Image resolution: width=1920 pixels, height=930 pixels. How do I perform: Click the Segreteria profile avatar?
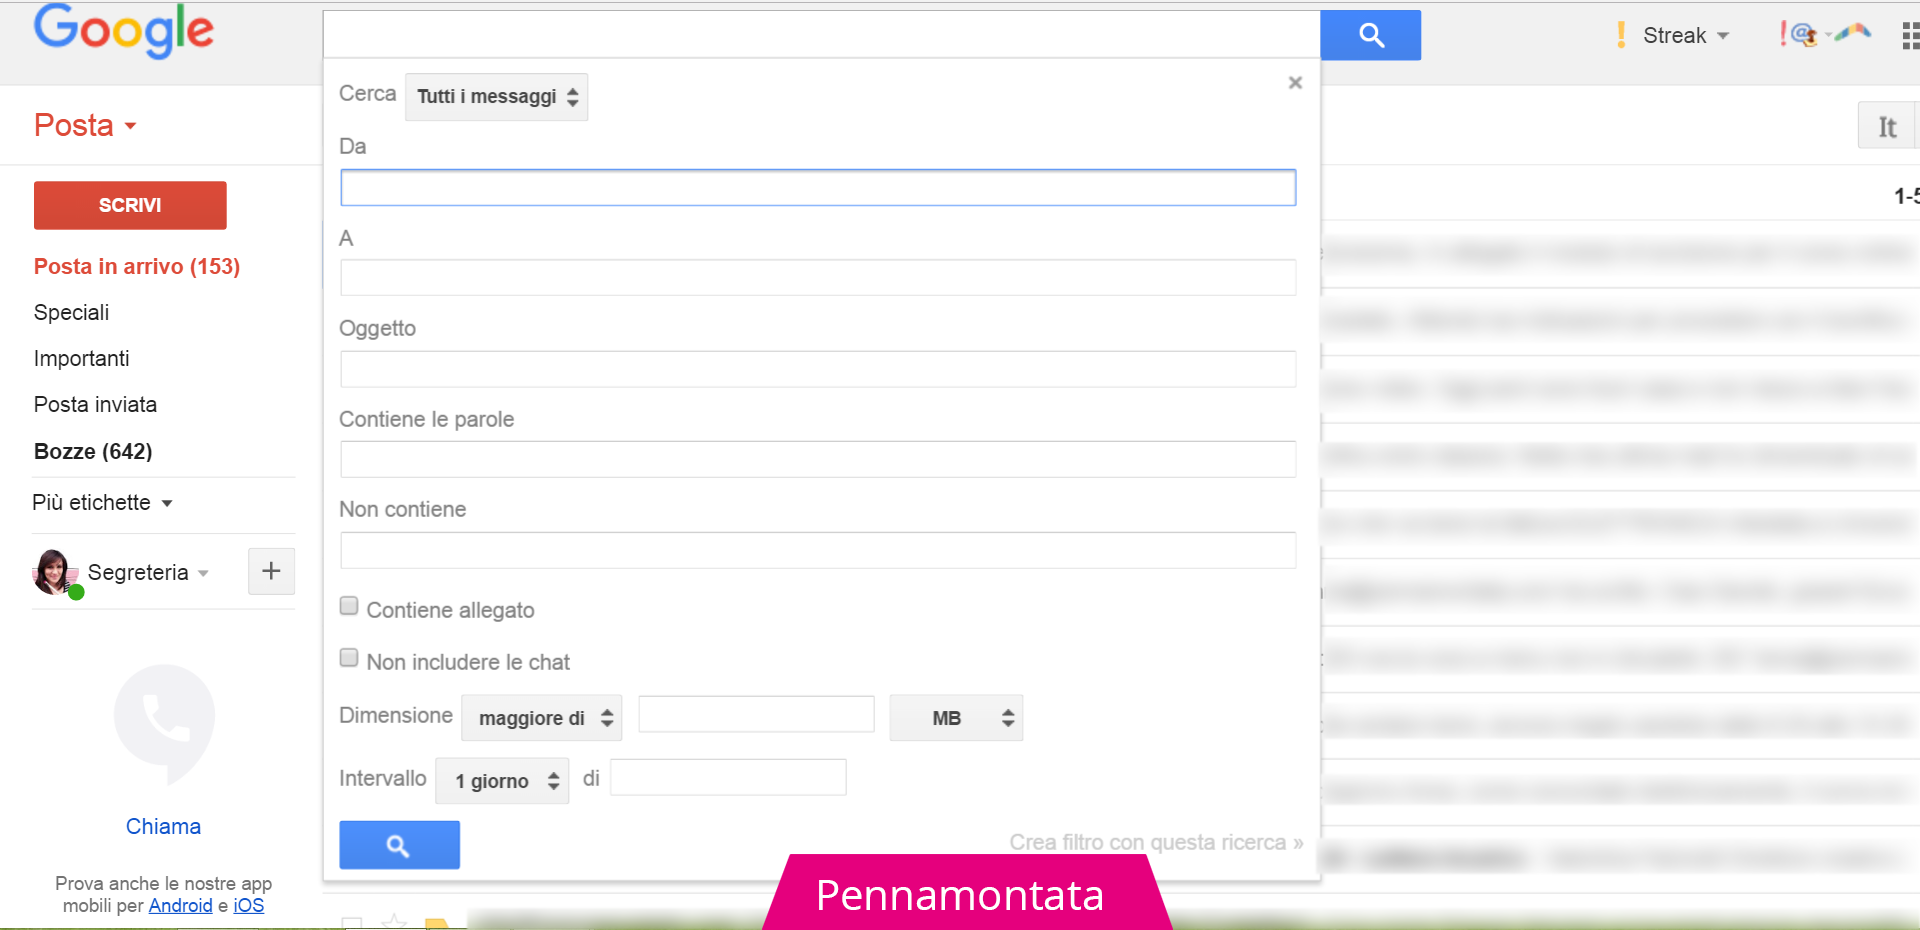click(54, 572)
